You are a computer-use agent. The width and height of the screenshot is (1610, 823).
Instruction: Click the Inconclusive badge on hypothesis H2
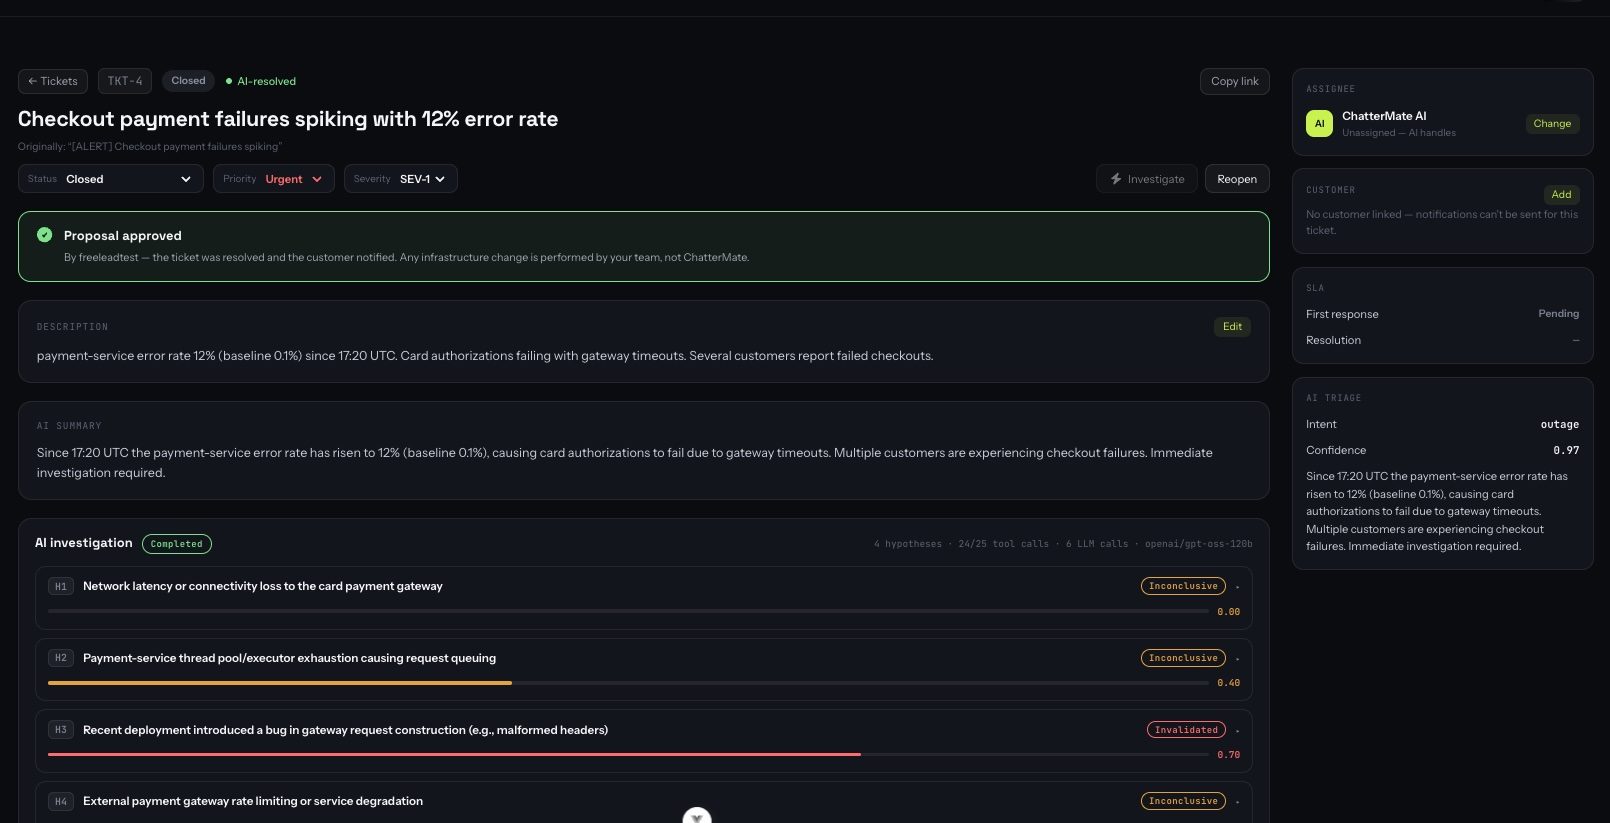pyautogui.click(x=1183, y=658)
